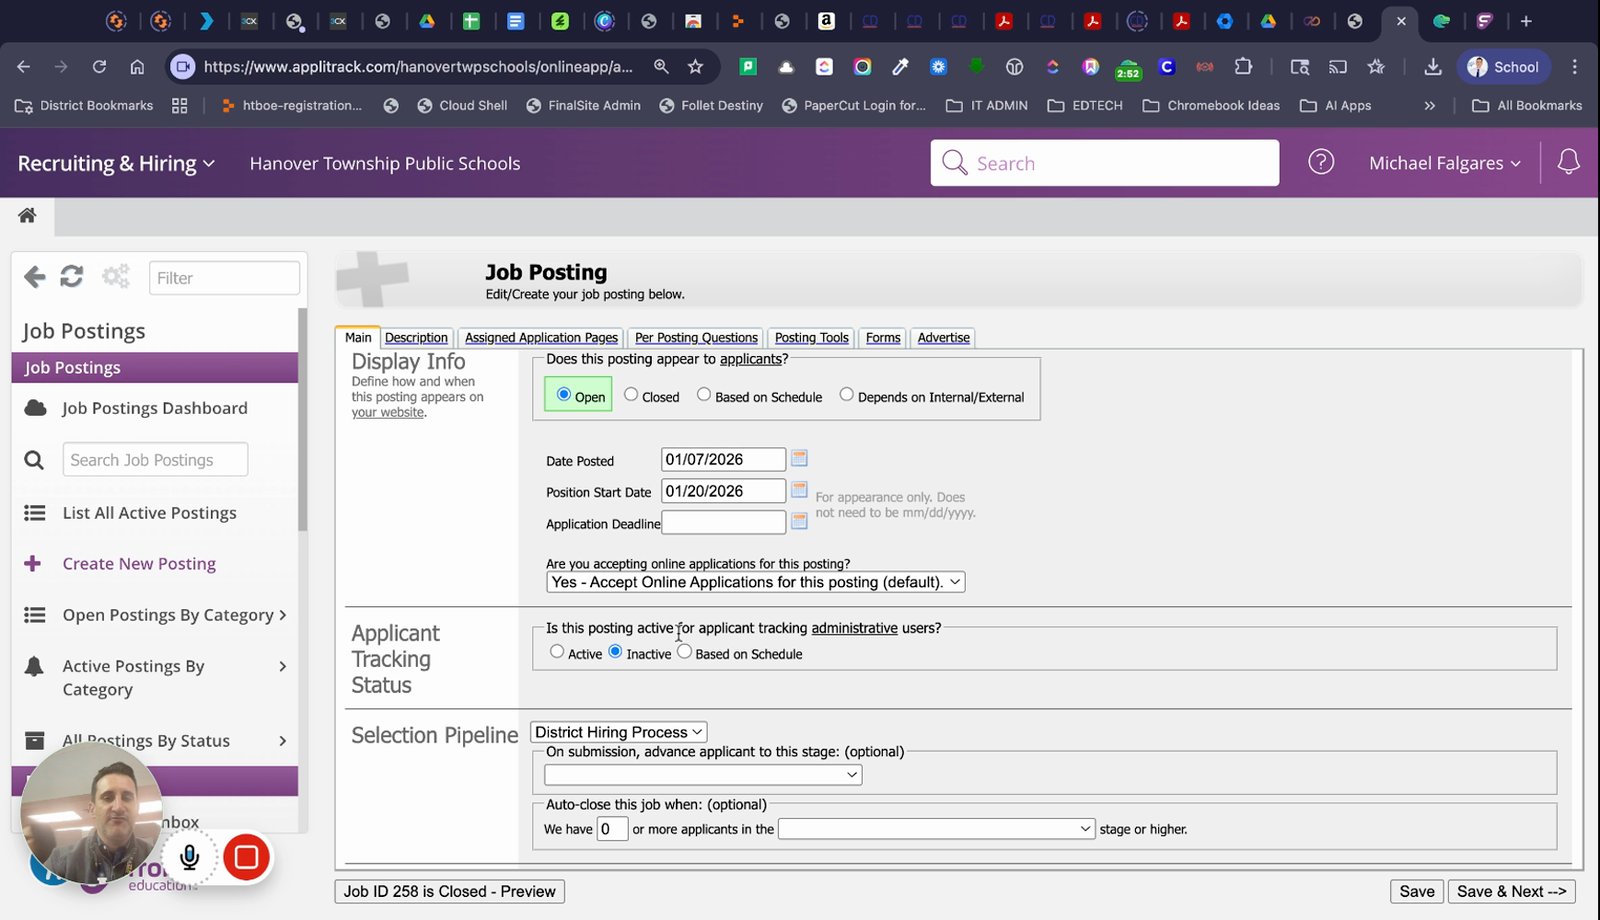The width and height of the screenshot is (1600, 920).
Task: Click the Date Posted input field
Action: click(x=723, y=459)
